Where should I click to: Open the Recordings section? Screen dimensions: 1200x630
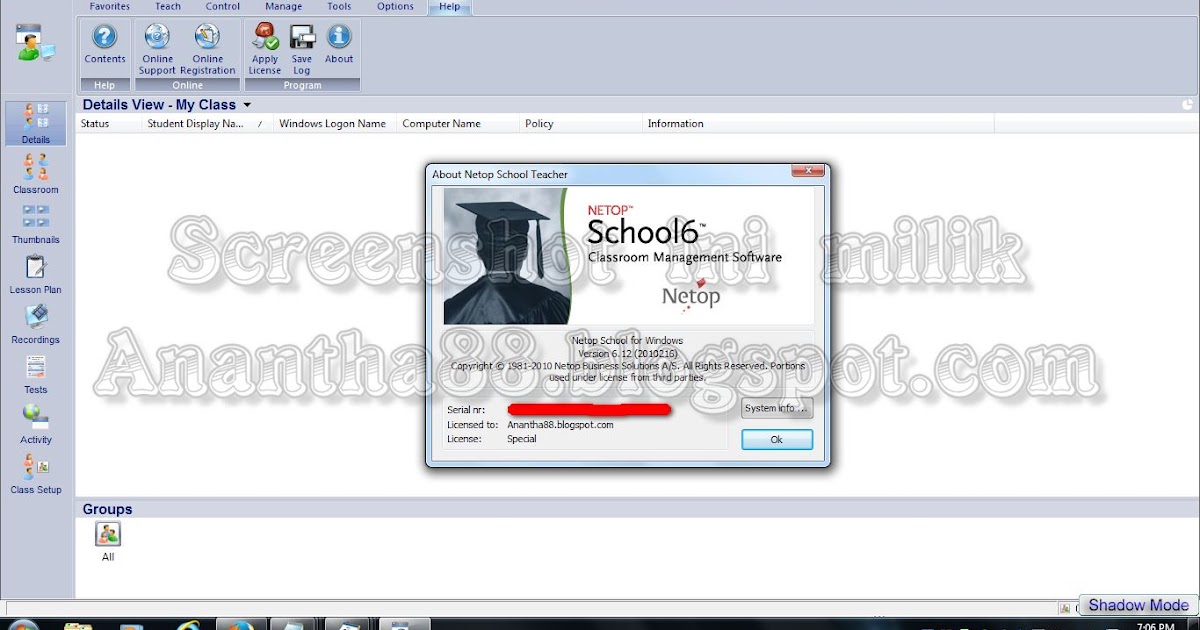[x=36, y=324]
